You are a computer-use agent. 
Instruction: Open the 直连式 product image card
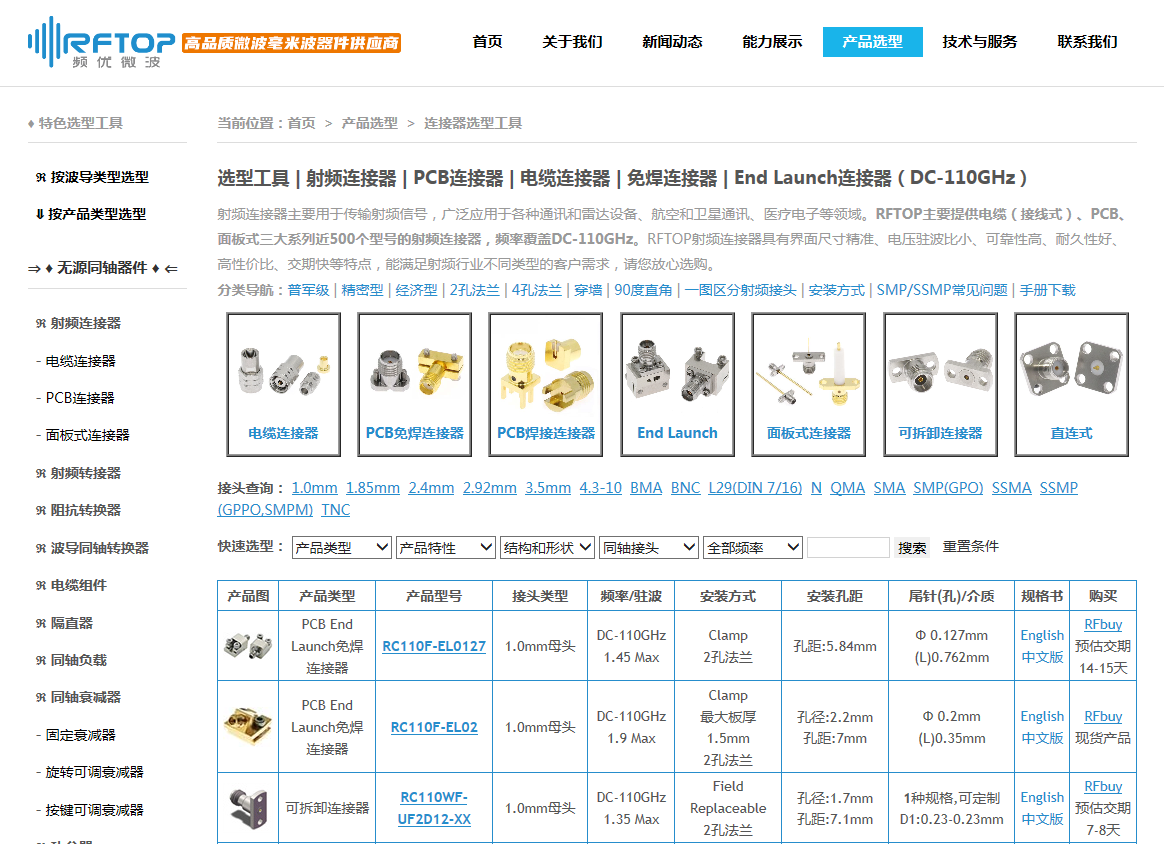click(x=1071, y=385)
